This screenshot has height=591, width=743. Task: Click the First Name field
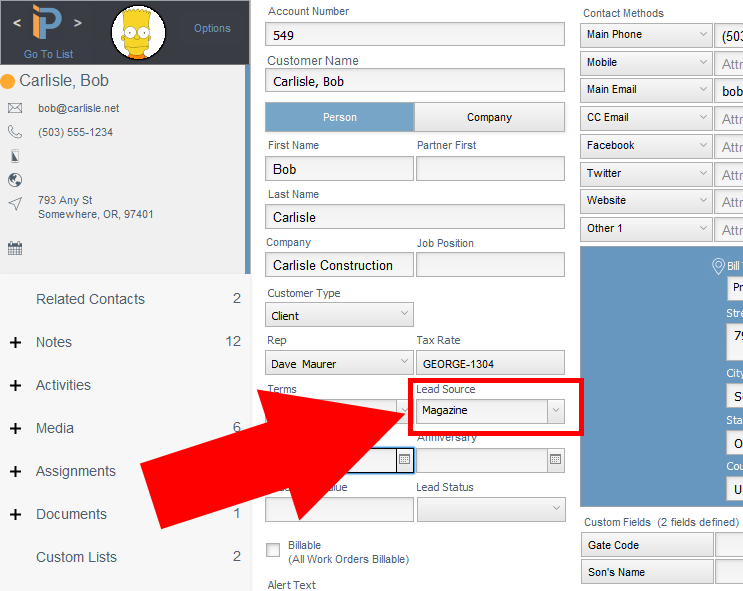pyautogui.click(x=339, y=169)
